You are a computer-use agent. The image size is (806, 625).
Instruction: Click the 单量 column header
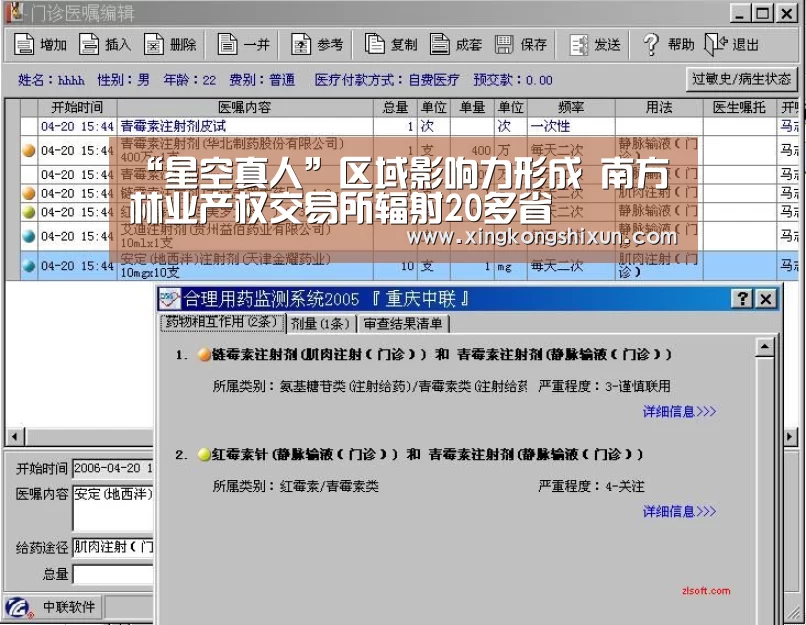[472, 107]
